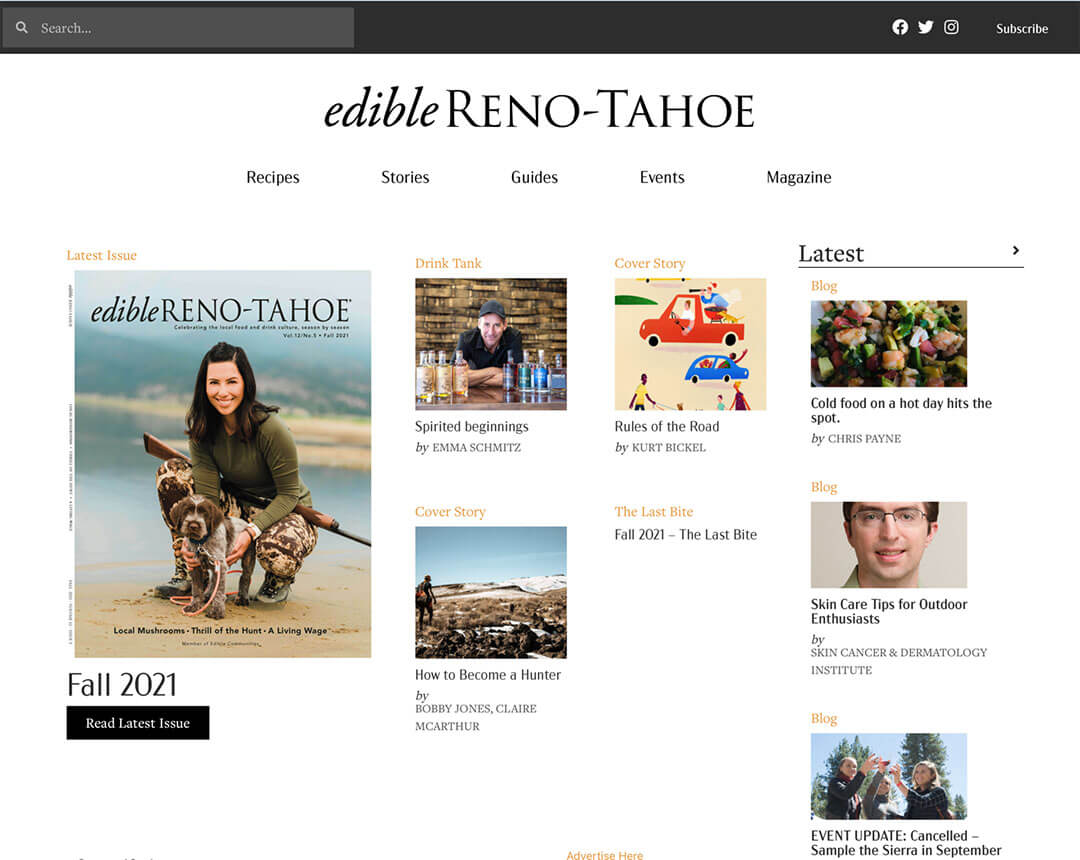Open the Instagram icon link
Image resolution: width=1080 pixels, height=860 pixels.
pos(952,28)
